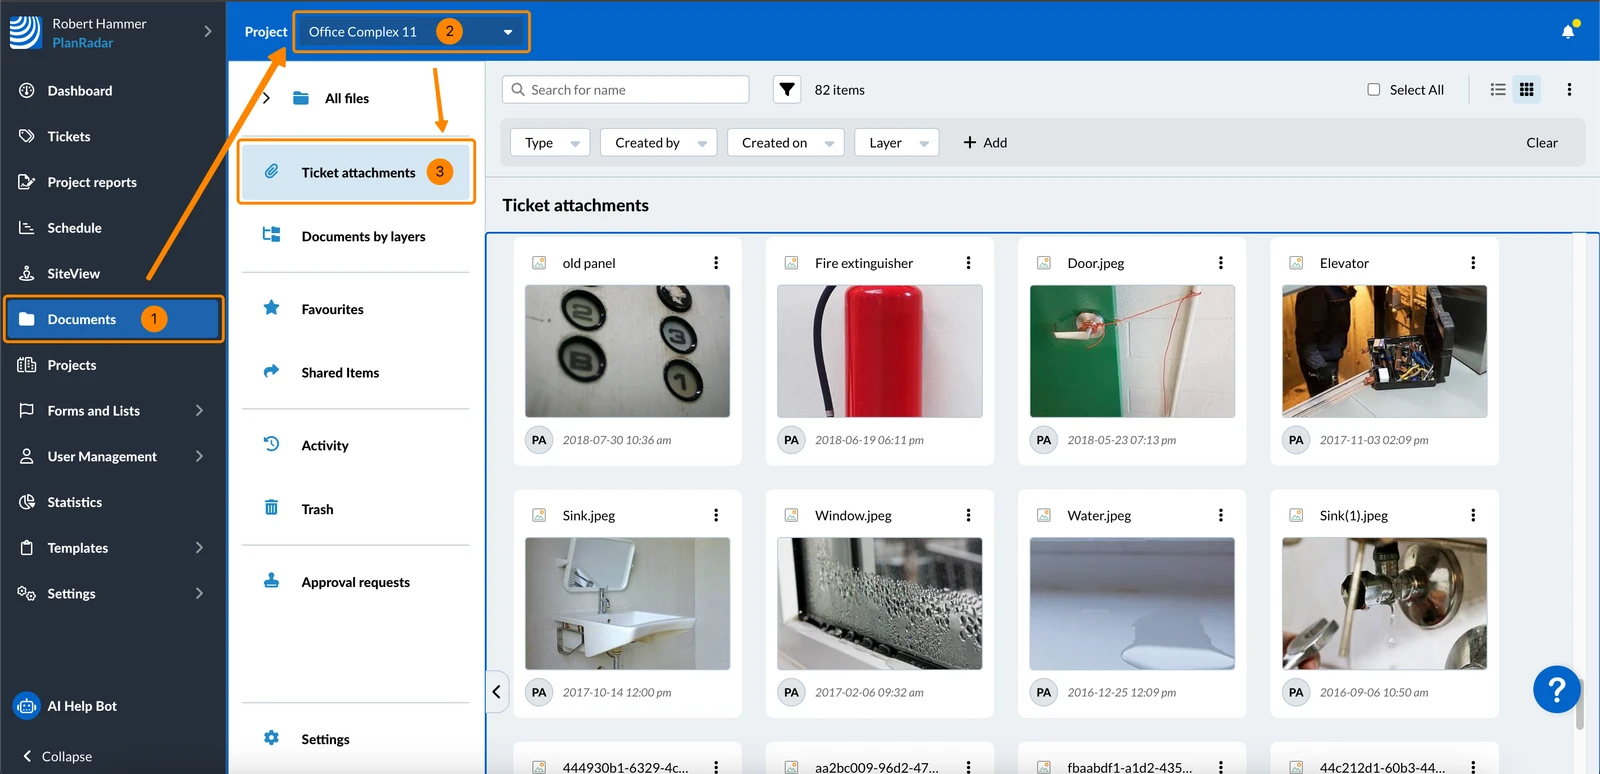Open Ticket attachments in documents menu

tap(356, 172)
